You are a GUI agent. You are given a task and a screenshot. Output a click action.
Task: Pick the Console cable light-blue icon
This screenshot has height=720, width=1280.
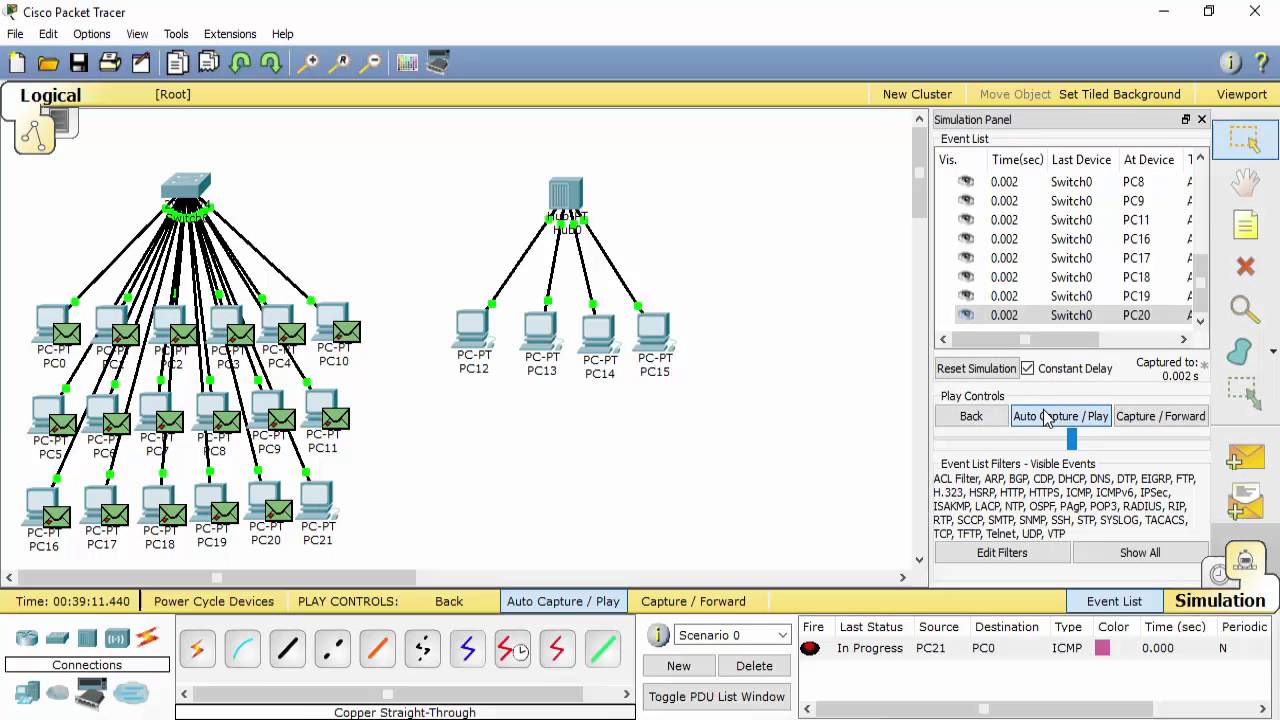[x=242, y=650]
